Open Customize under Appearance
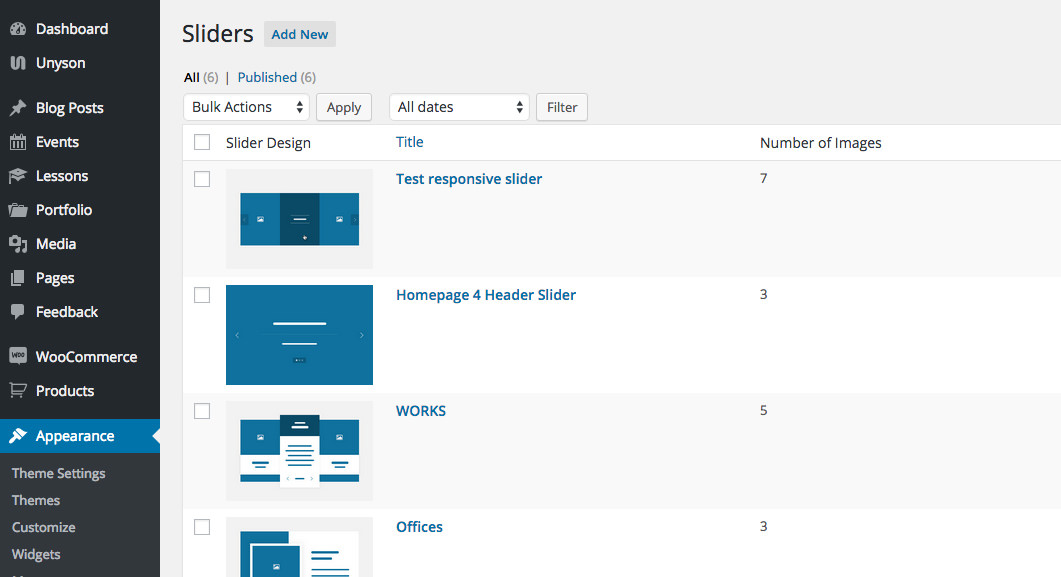The height and width of the screenshot is (577, 1061). coord(43,528)
